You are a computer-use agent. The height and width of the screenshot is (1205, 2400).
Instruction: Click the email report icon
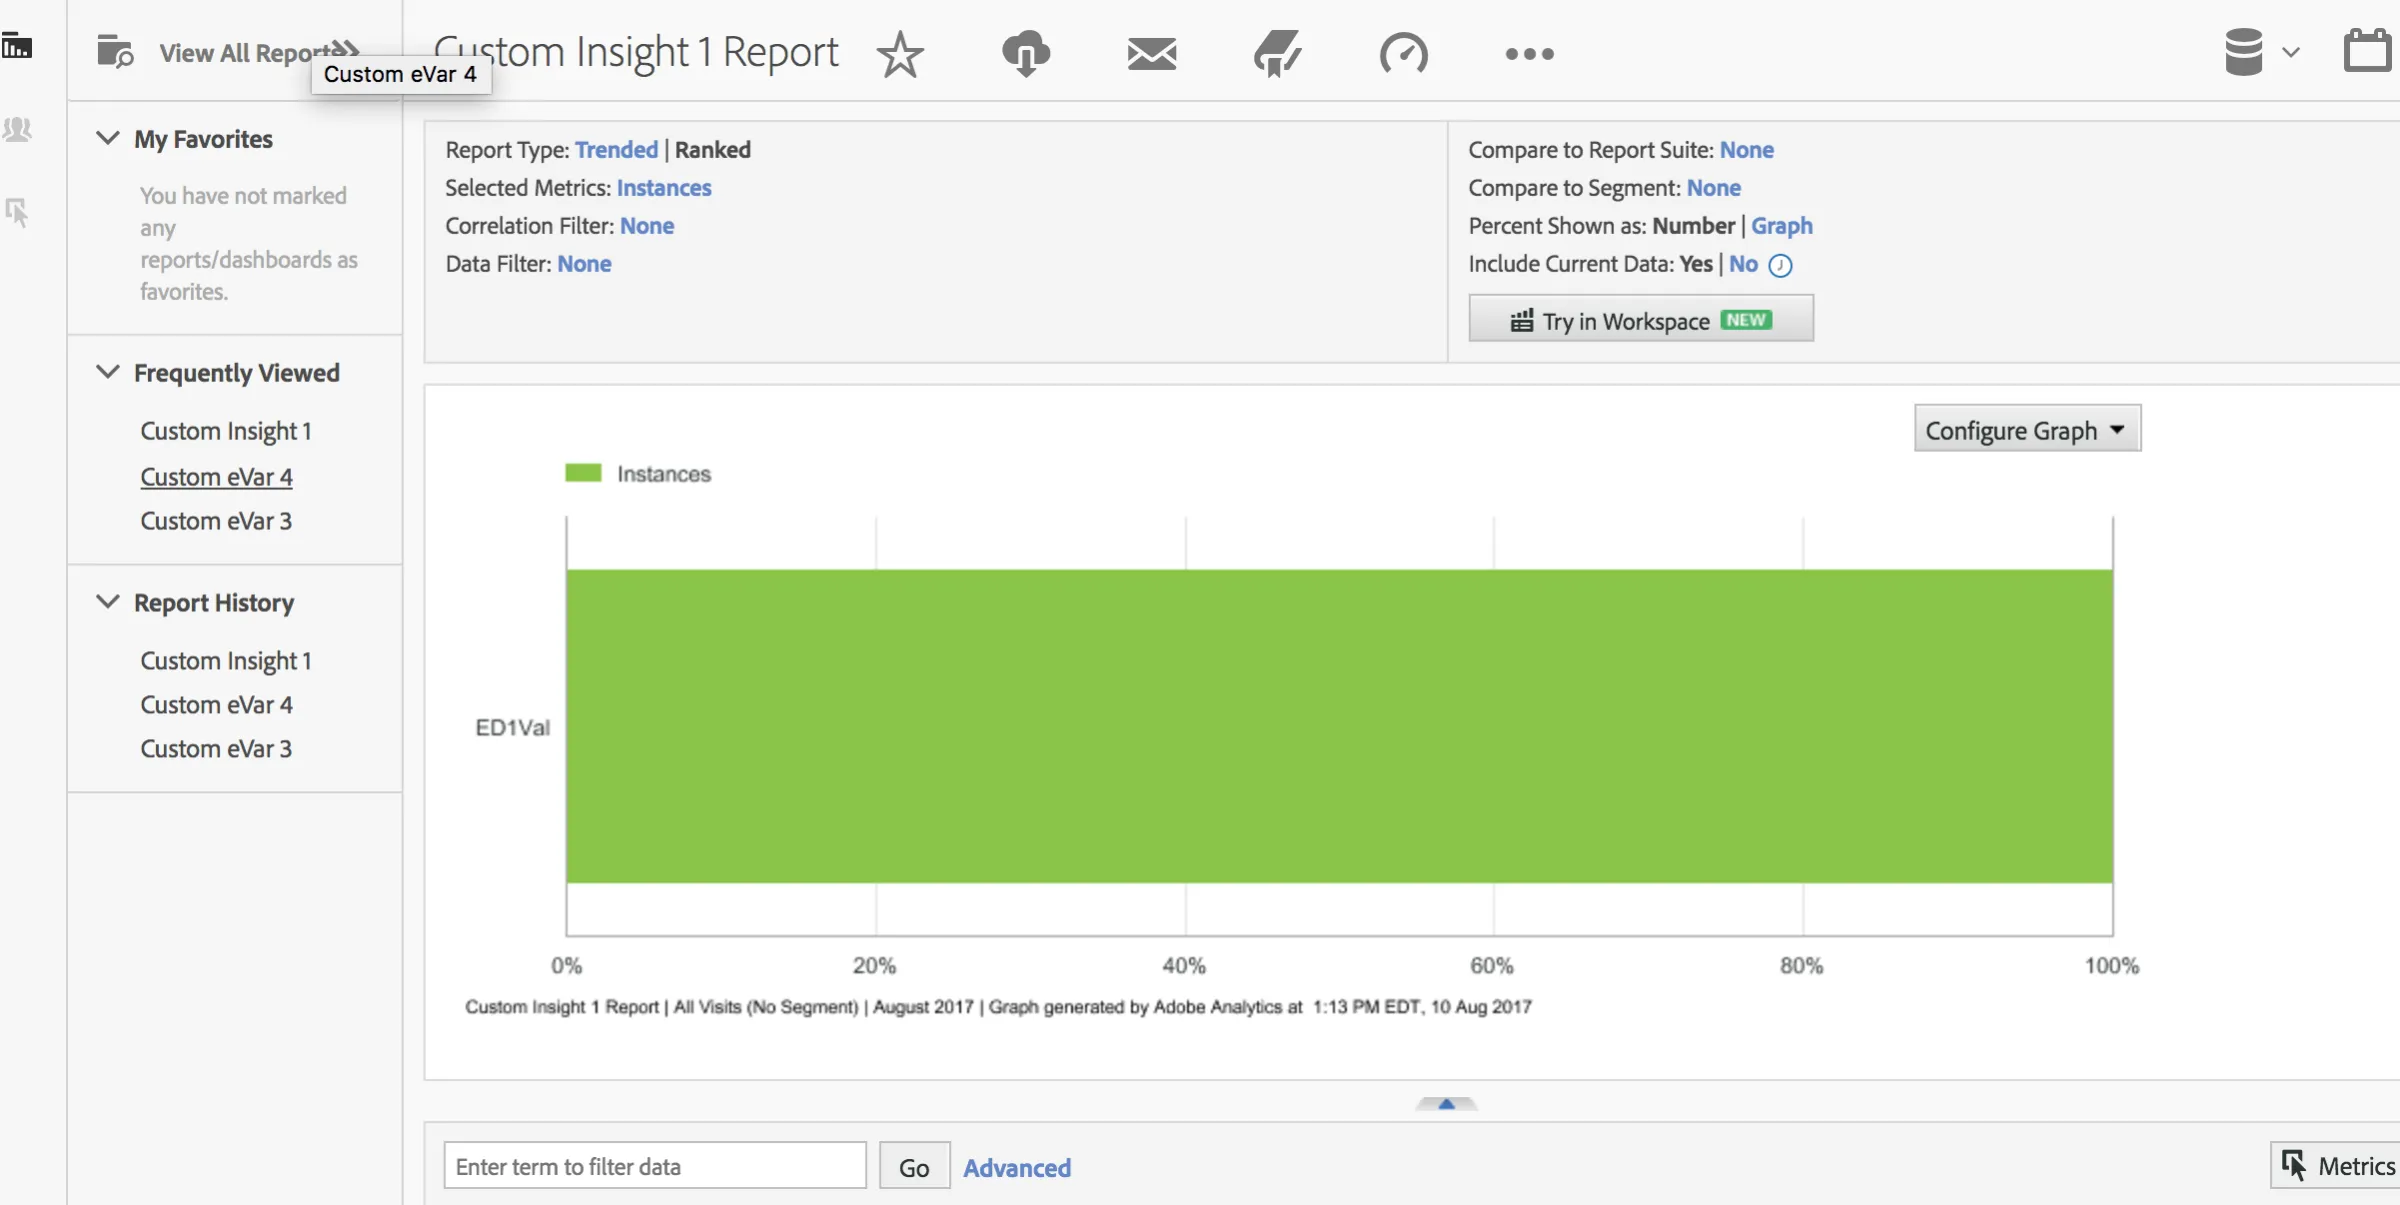[1152, 54]
